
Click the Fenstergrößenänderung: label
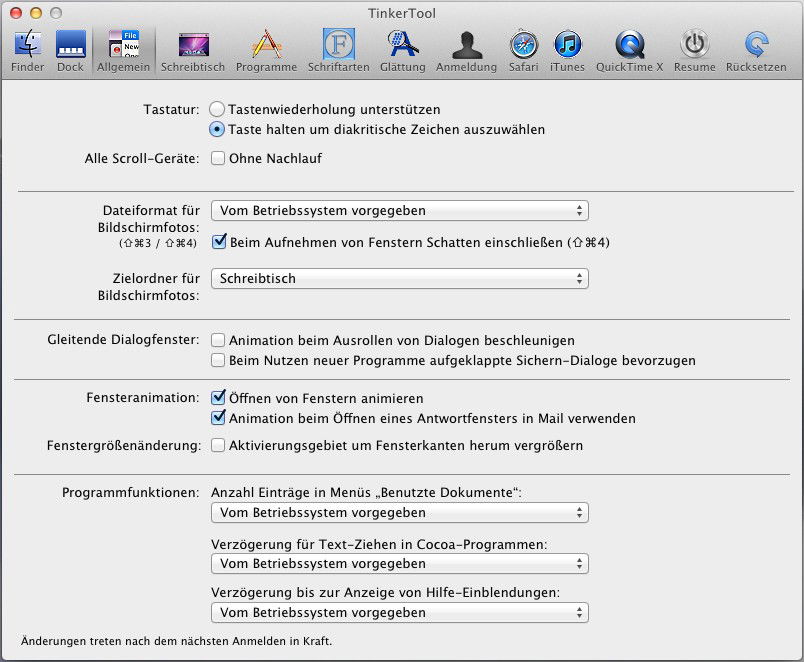124,445
